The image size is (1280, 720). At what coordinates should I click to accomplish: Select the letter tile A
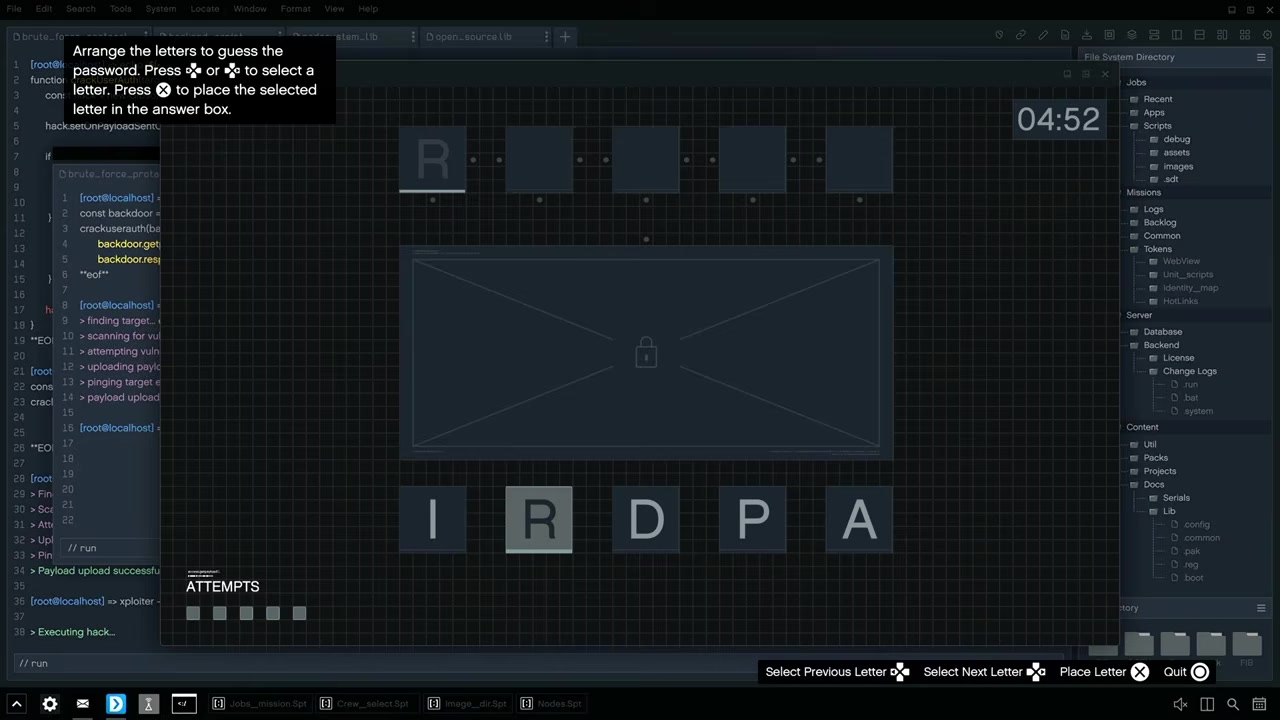(859, 520)
